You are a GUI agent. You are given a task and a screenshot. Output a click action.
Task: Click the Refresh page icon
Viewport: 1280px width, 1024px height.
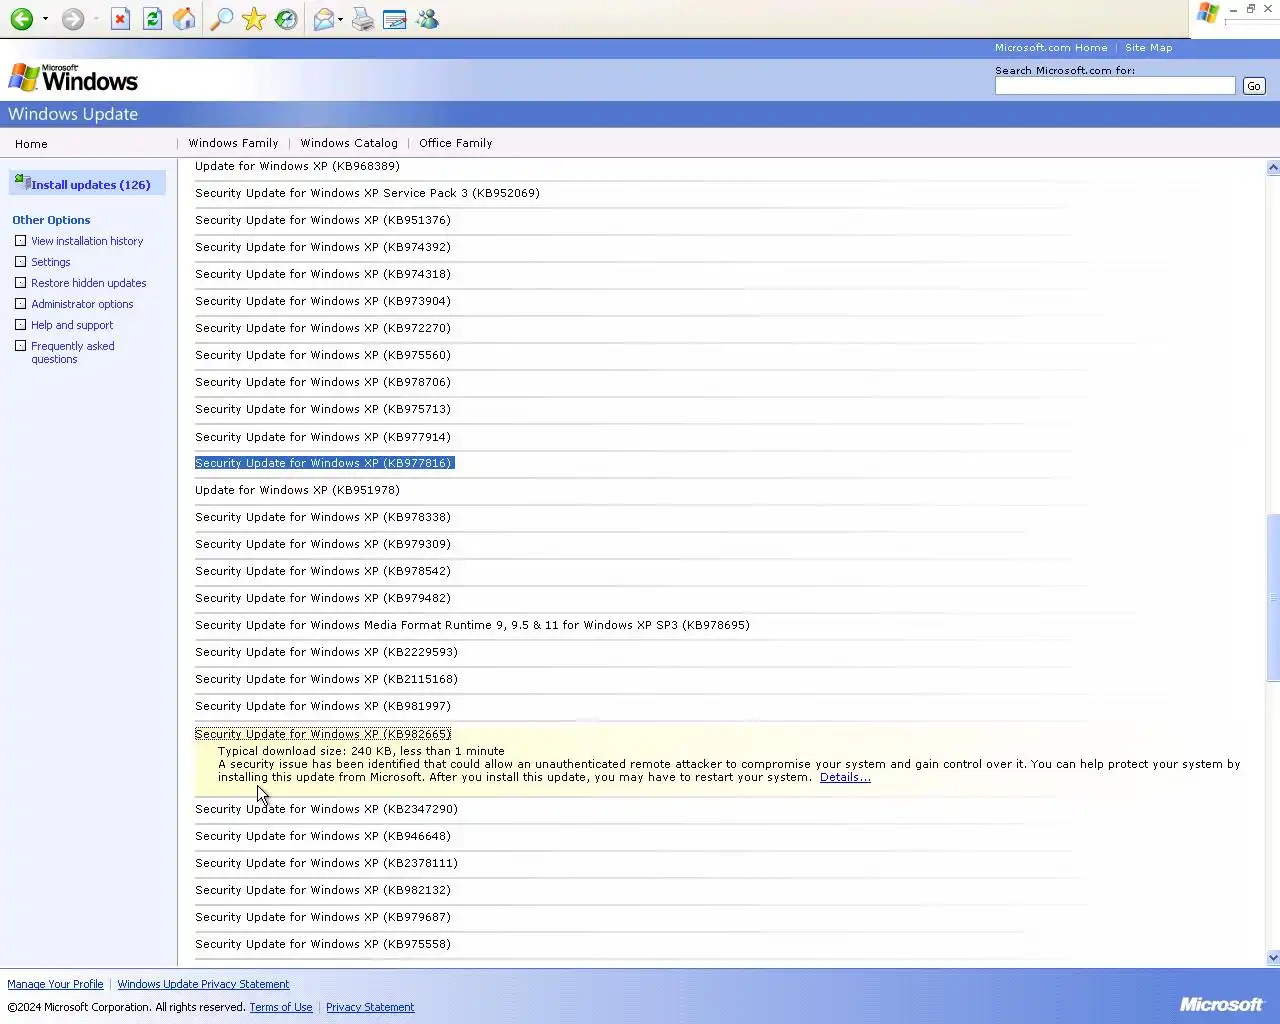point(152,19)
